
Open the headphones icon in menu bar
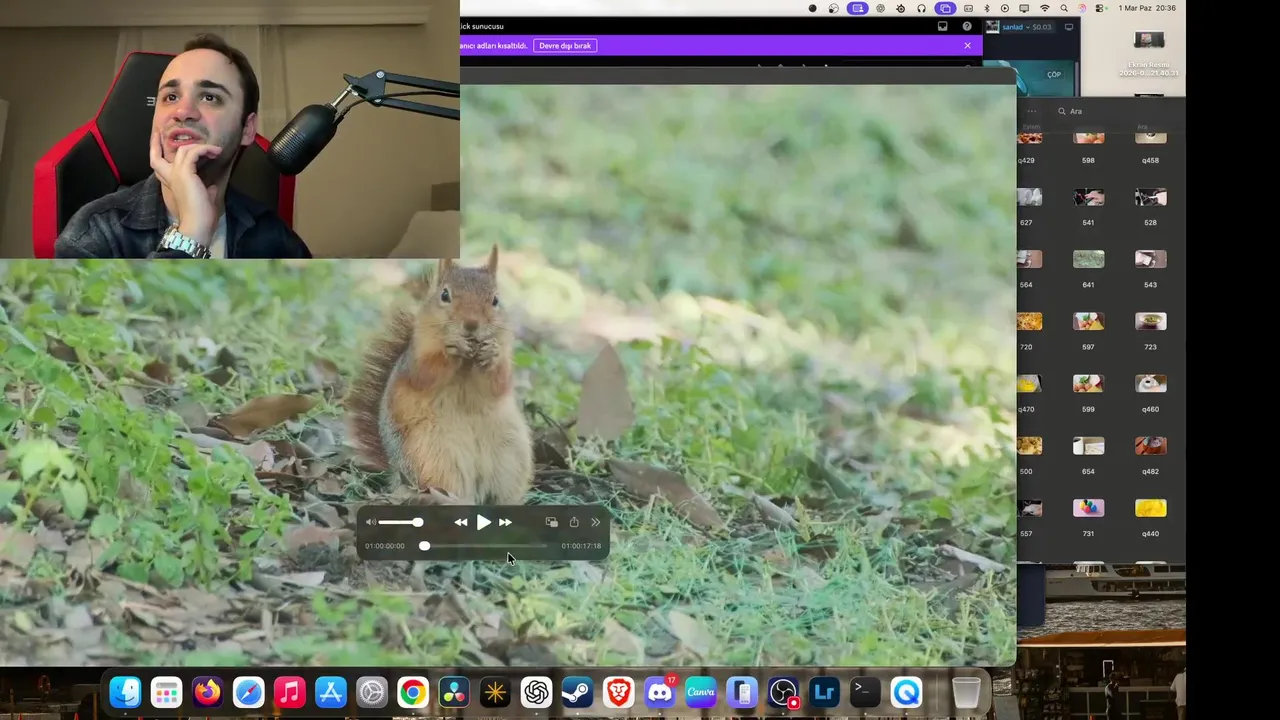click(921, 8)
